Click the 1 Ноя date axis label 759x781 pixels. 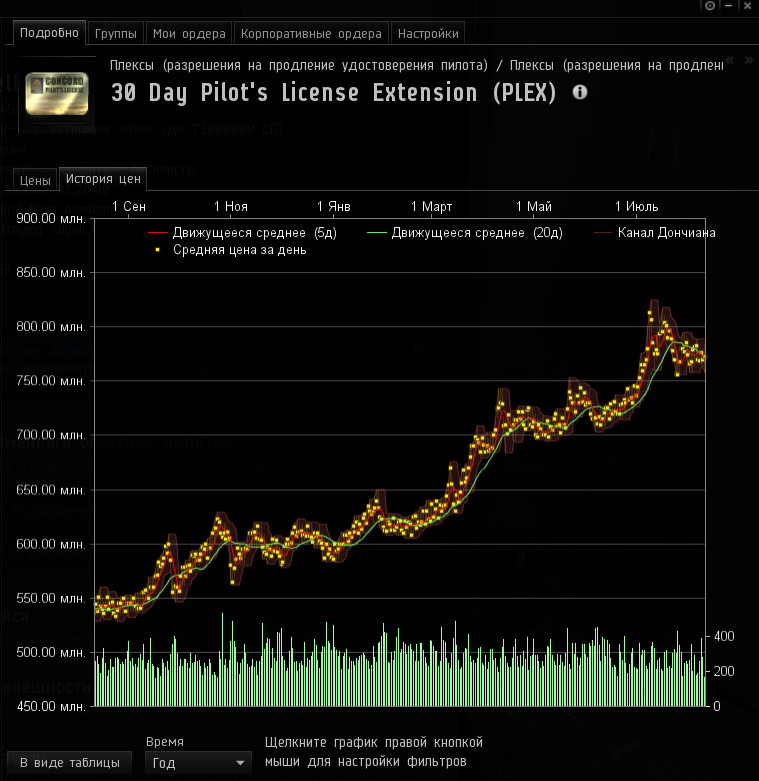[x=231, y=206]
